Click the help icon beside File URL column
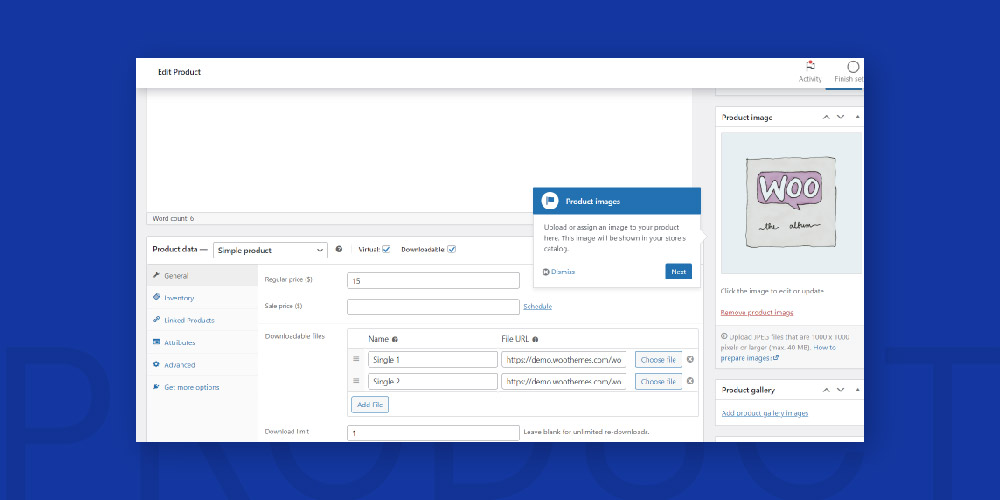Image resolution: width=1000 pixels, height=500 pixels. (535, 339)
